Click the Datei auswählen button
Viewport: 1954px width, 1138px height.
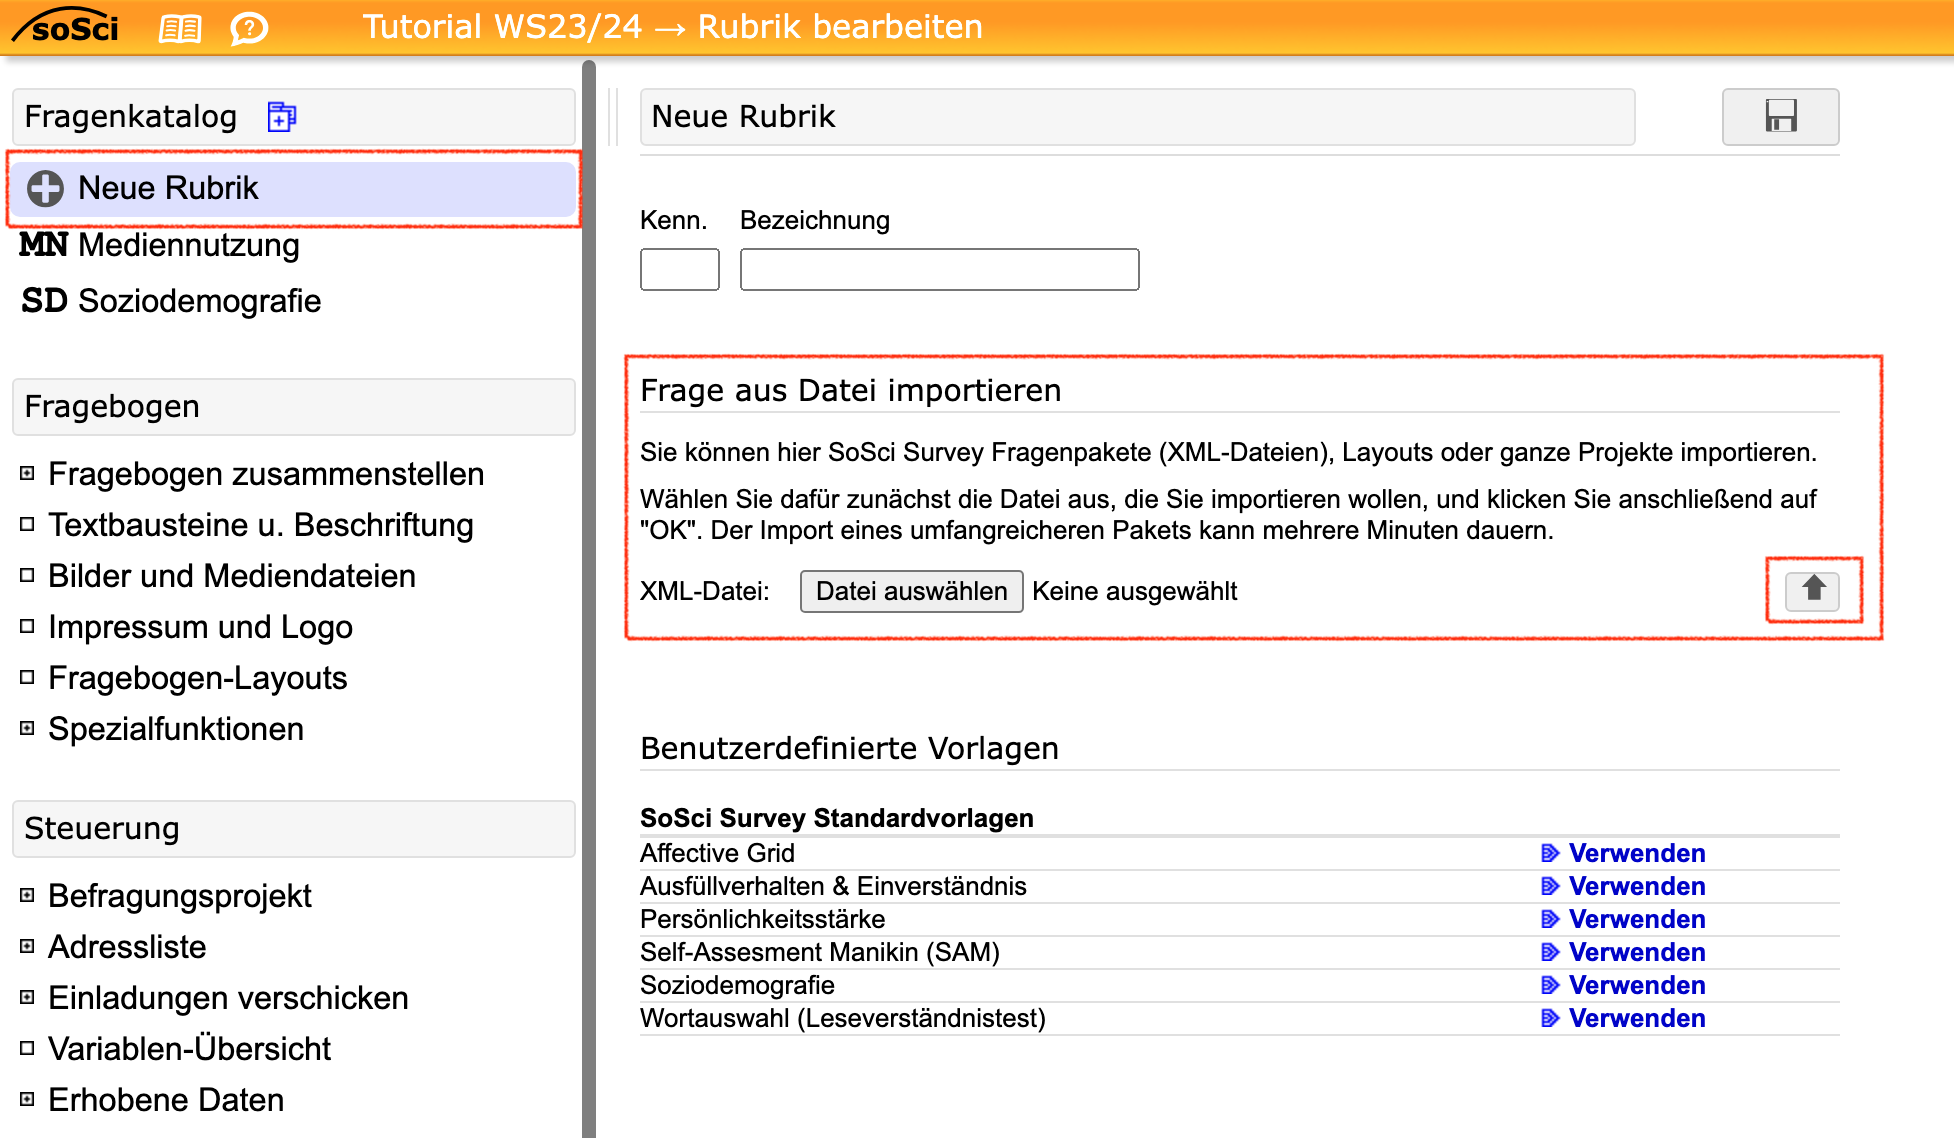point(911,591)
